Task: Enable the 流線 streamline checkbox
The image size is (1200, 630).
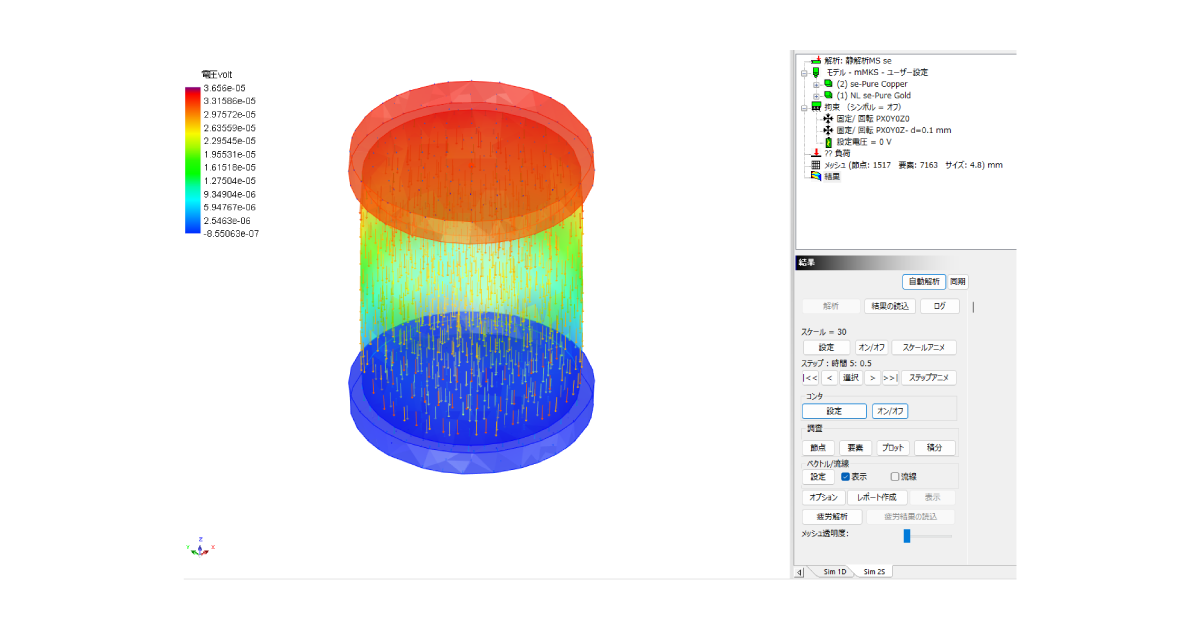Action: (x=895, y=477)
